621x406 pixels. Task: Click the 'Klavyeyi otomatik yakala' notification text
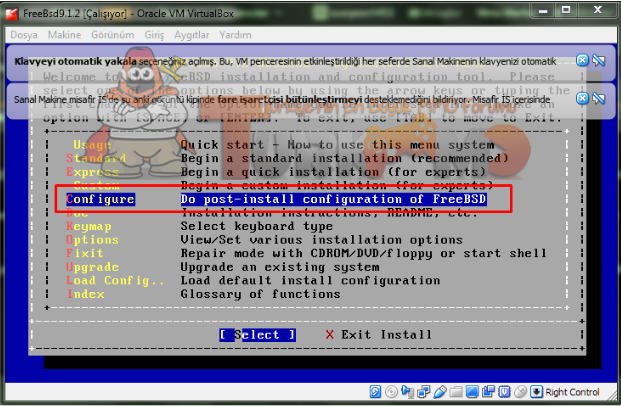[x=75, y=61]
